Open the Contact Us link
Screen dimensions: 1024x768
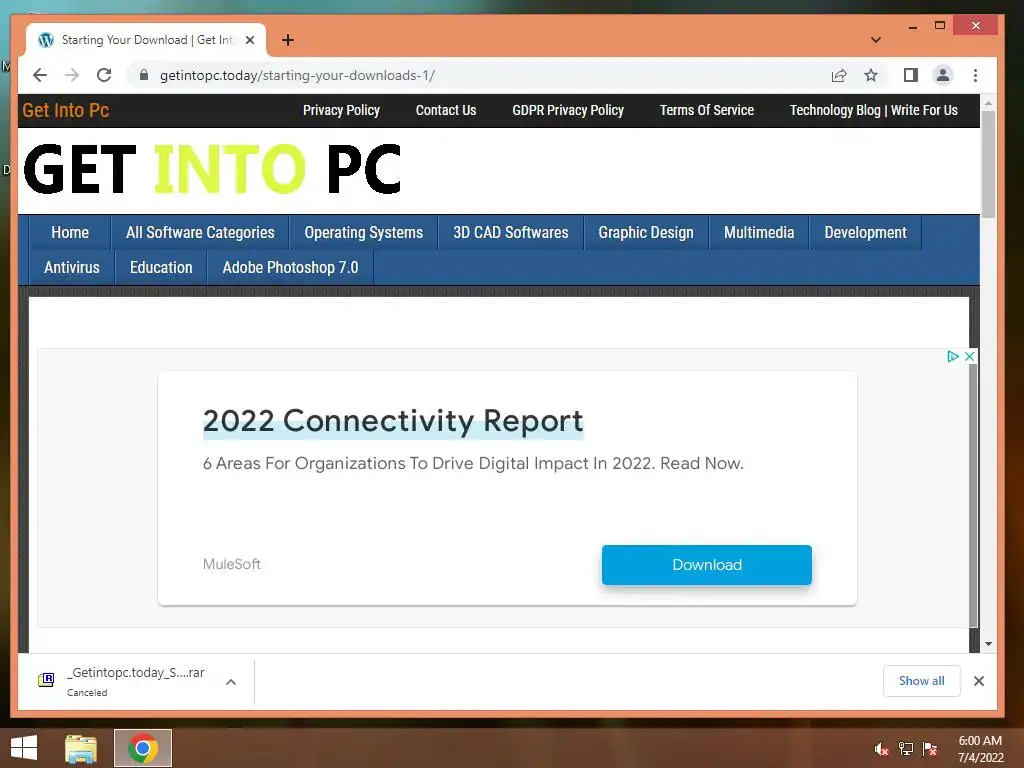446,110
